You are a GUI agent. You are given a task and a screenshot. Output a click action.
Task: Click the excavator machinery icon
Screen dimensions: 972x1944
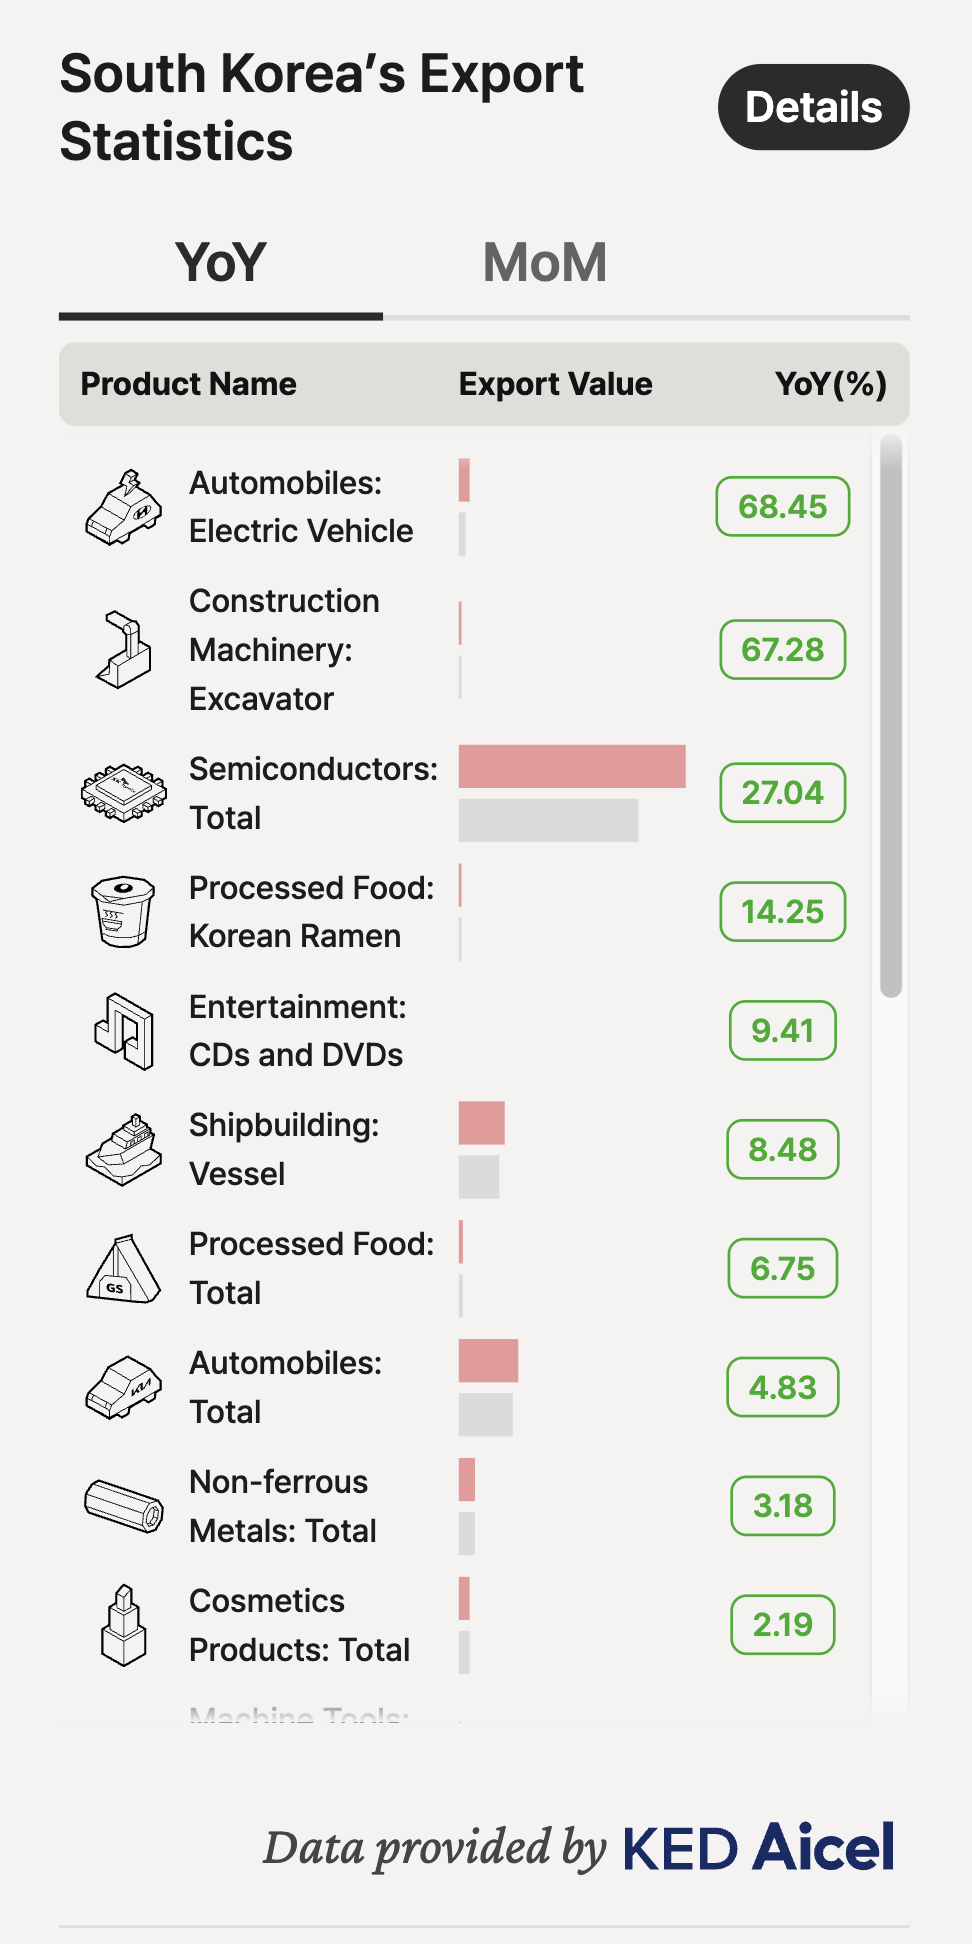click(123, 650)
